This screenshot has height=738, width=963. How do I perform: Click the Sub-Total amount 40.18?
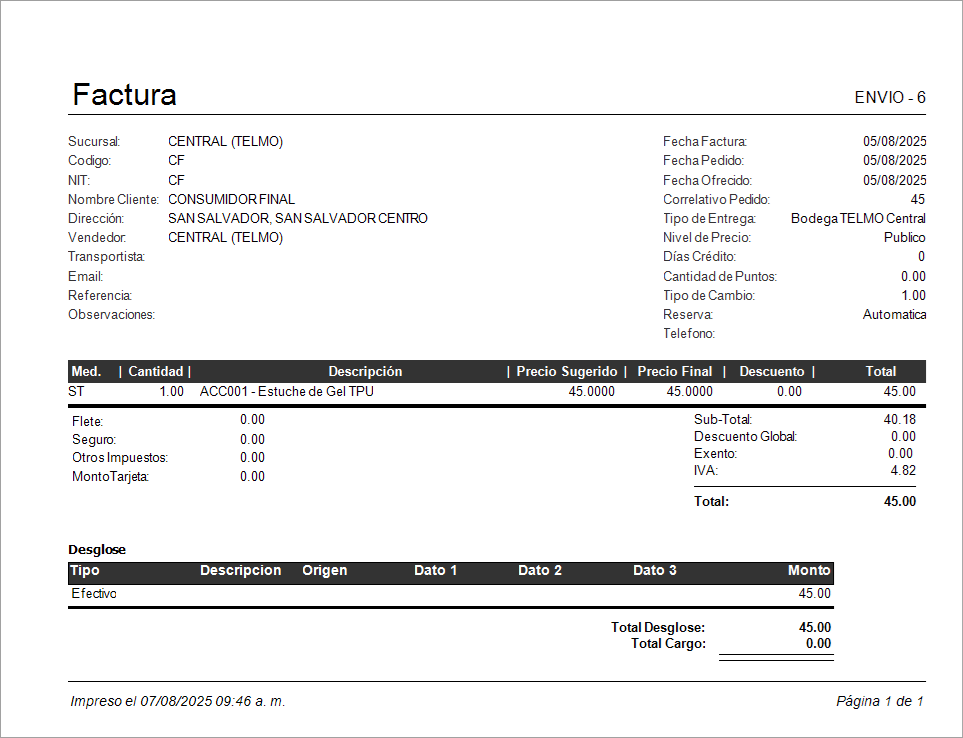pos(900,420)
